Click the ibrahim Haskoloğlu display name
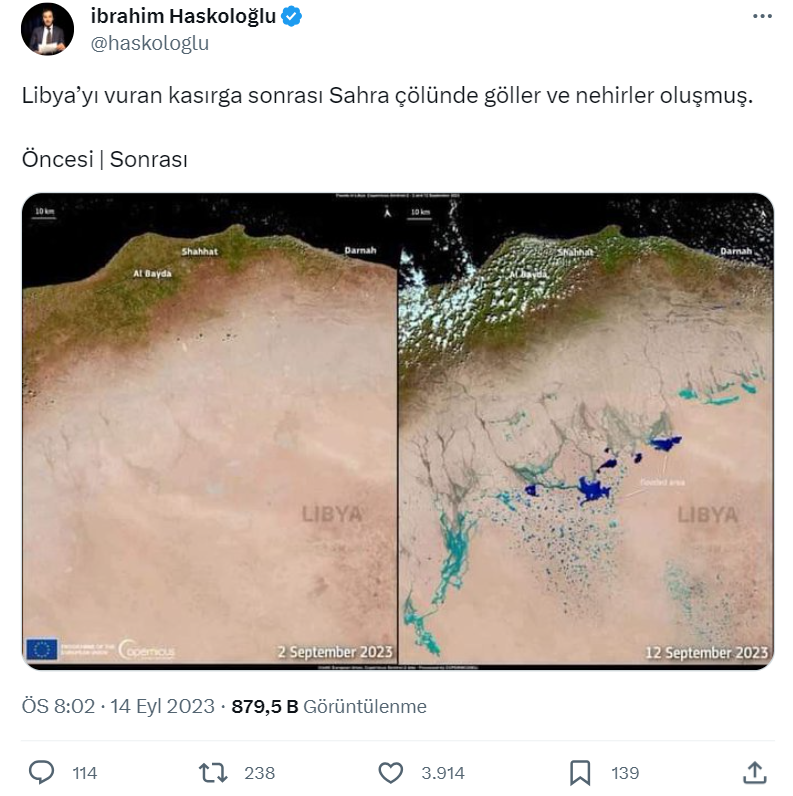Viewport: 793px width, 796px height. [183, 17]
